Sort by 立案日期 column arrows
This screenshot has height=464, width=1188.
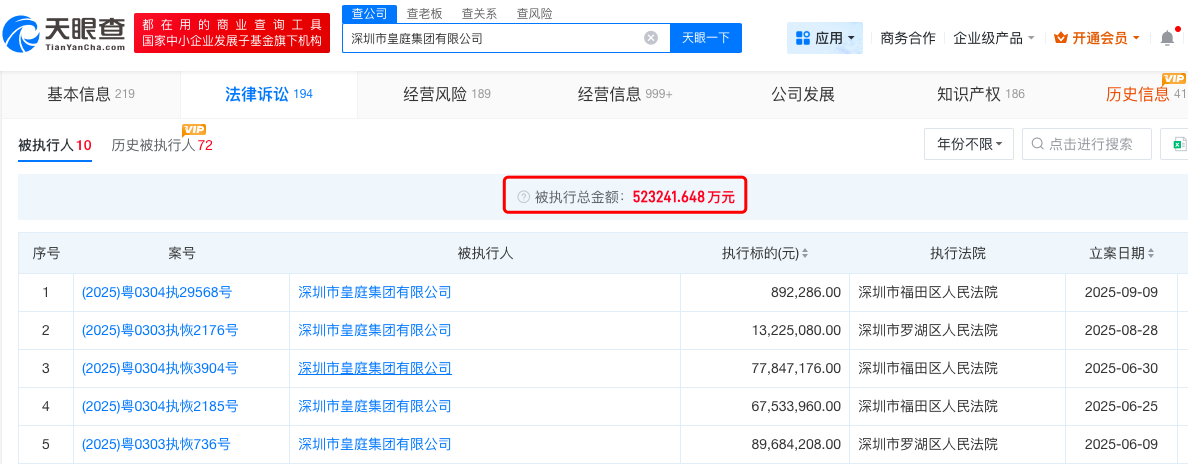point(1151,254)
